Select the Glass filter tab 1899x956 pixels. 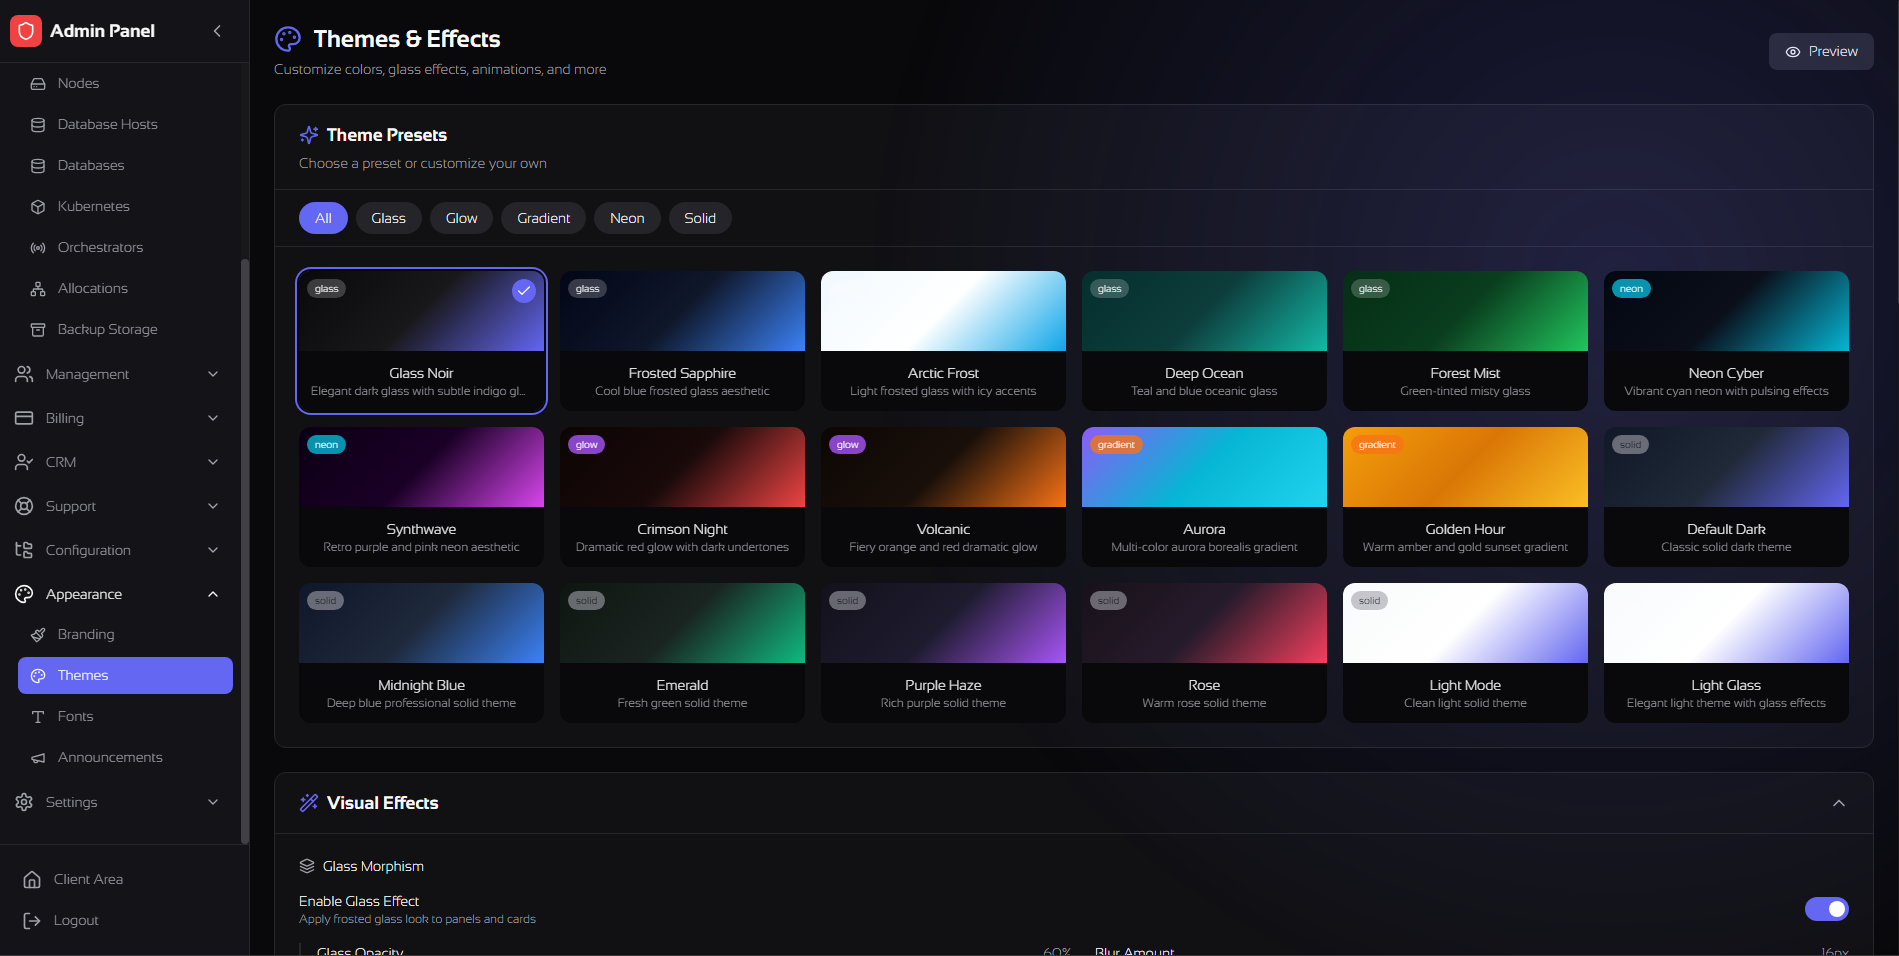(388, 218)
